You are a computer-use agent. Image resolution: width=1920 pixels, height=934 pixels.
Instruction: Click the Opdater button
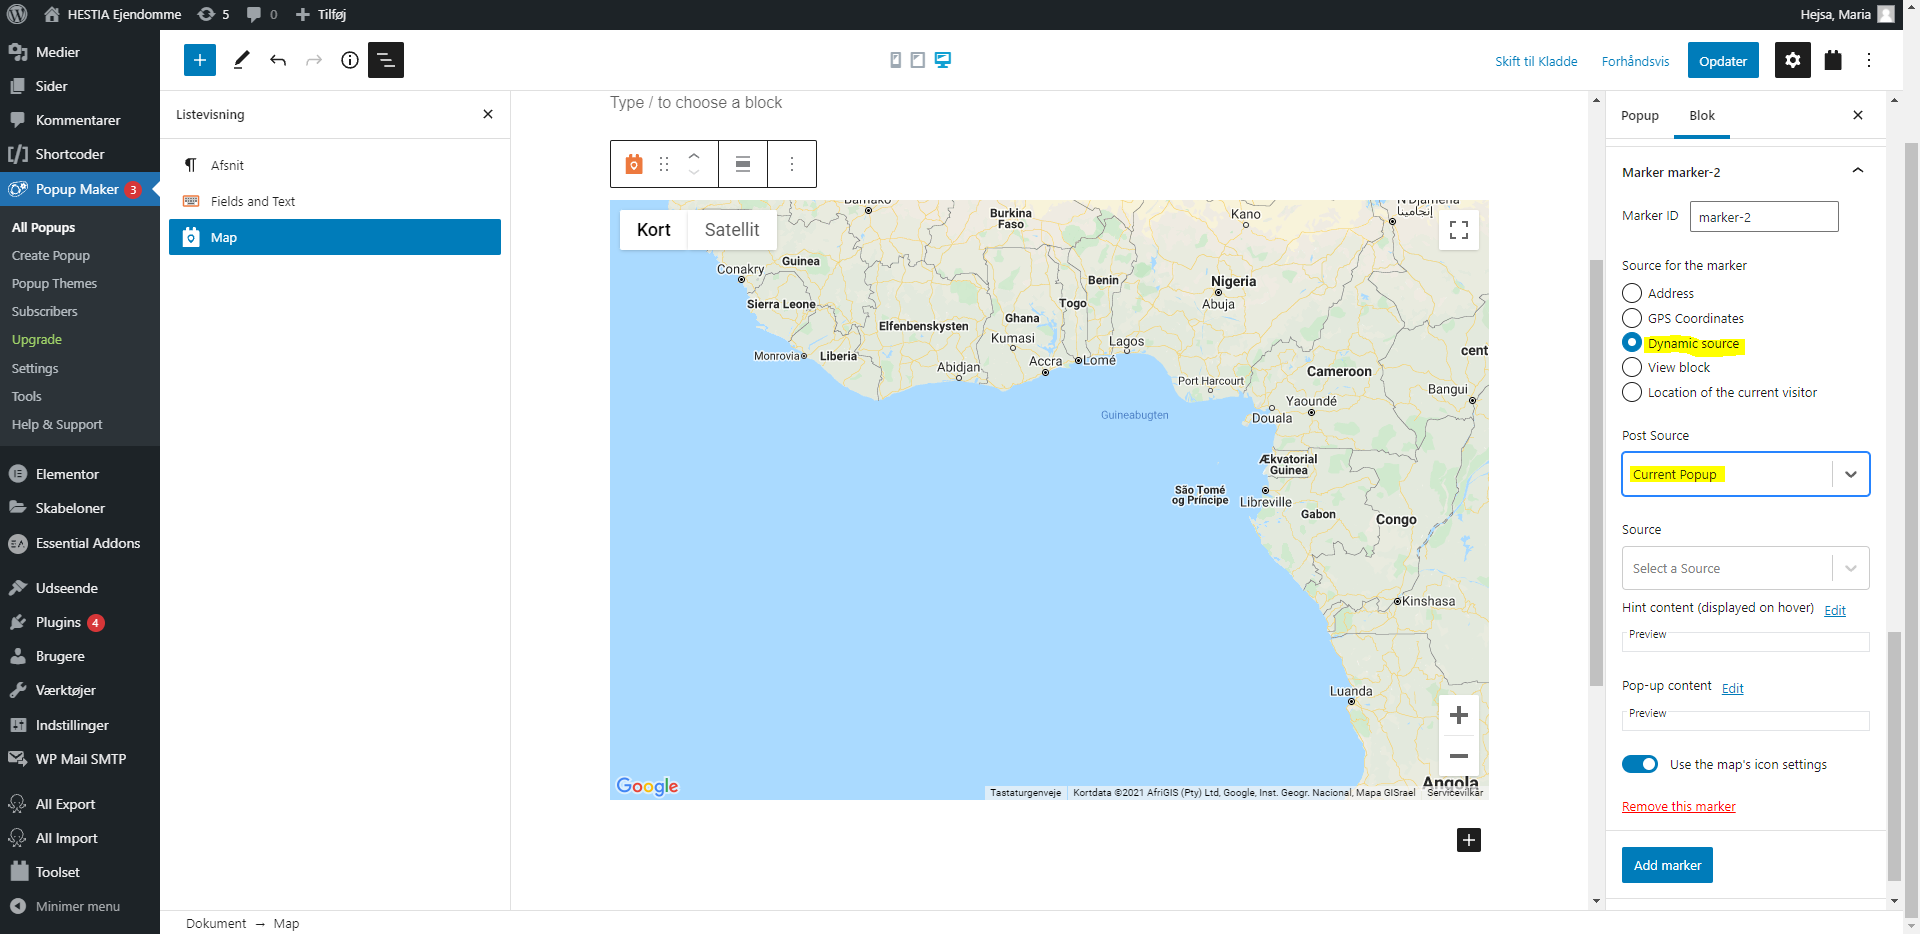click(1722, 61)
